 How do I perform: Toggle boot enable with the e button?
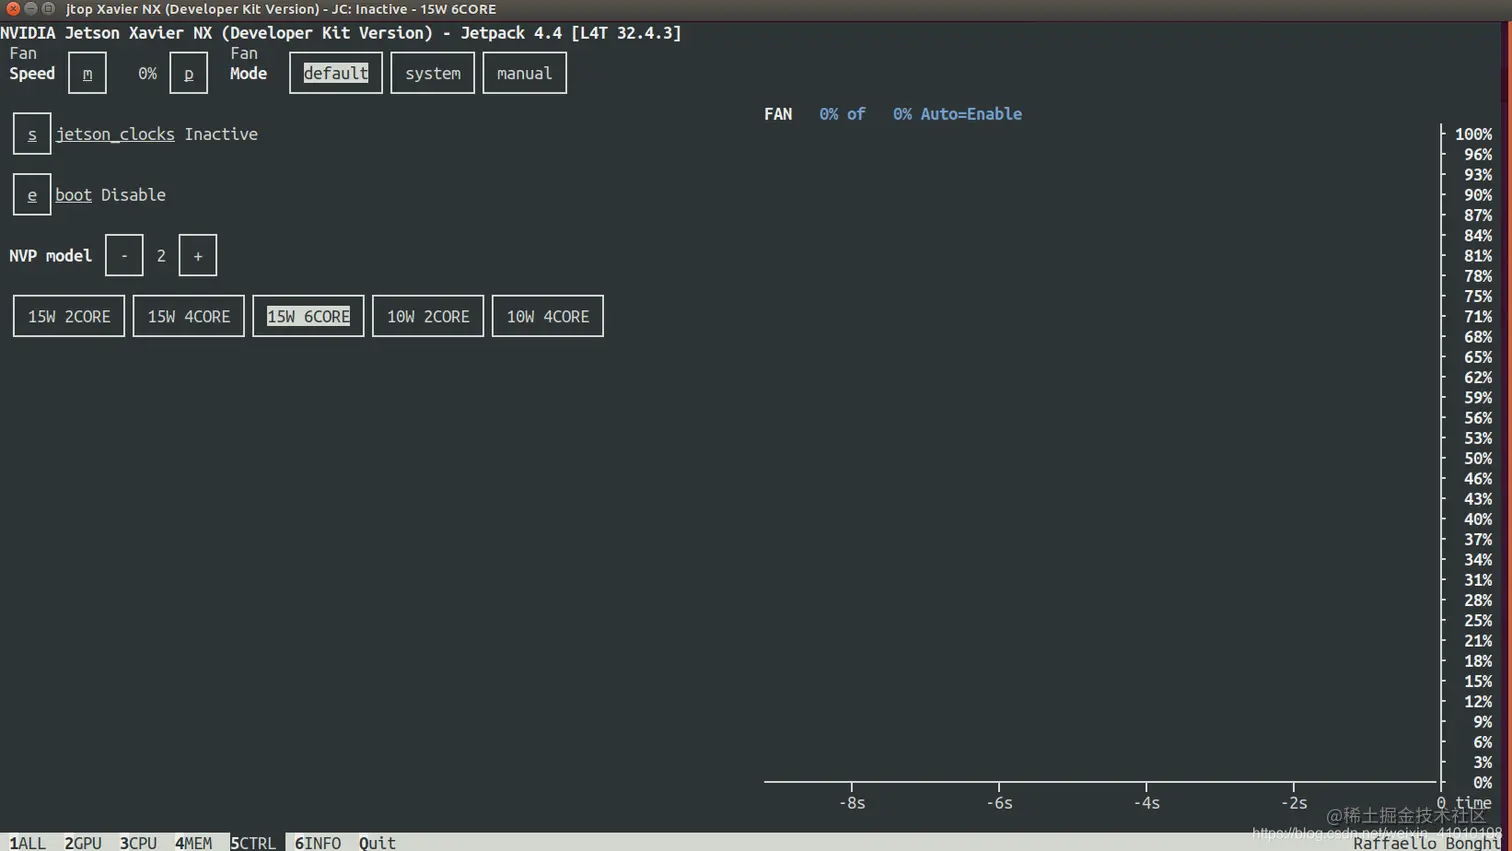click(32, 195)
